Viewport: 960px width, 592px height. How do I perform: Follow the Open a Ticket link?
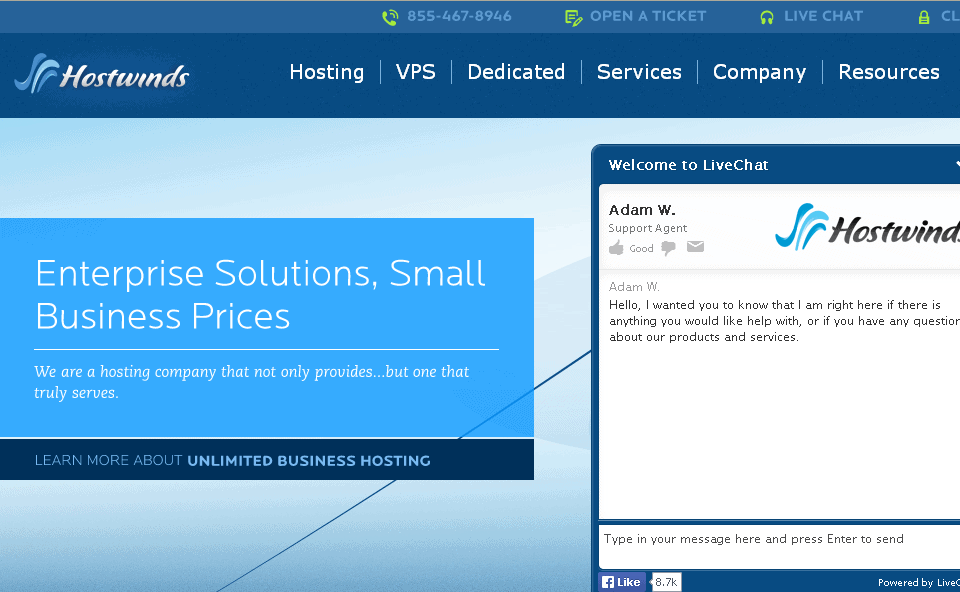pyautogui.click(x=648, y=17)
